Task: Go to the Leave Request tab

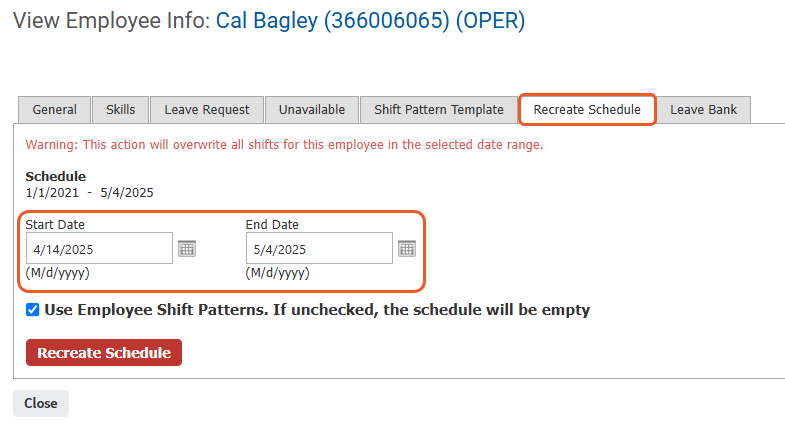Action: tap(207, 110)
